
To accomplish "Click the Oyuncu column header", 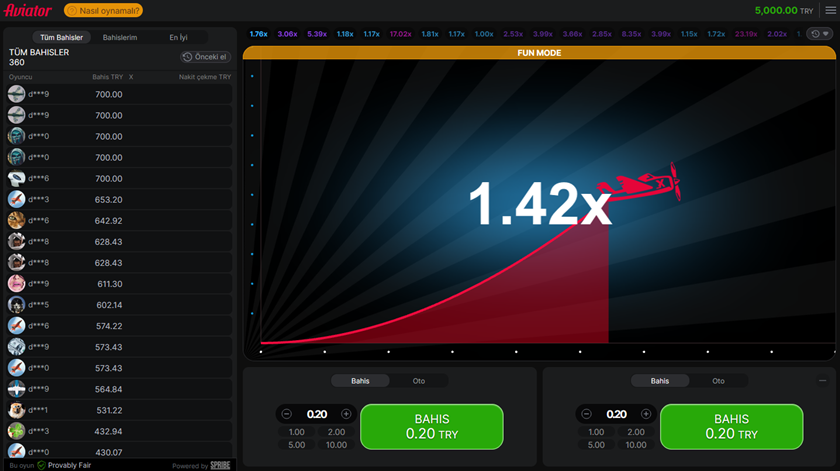I will [x=20, y=77].
